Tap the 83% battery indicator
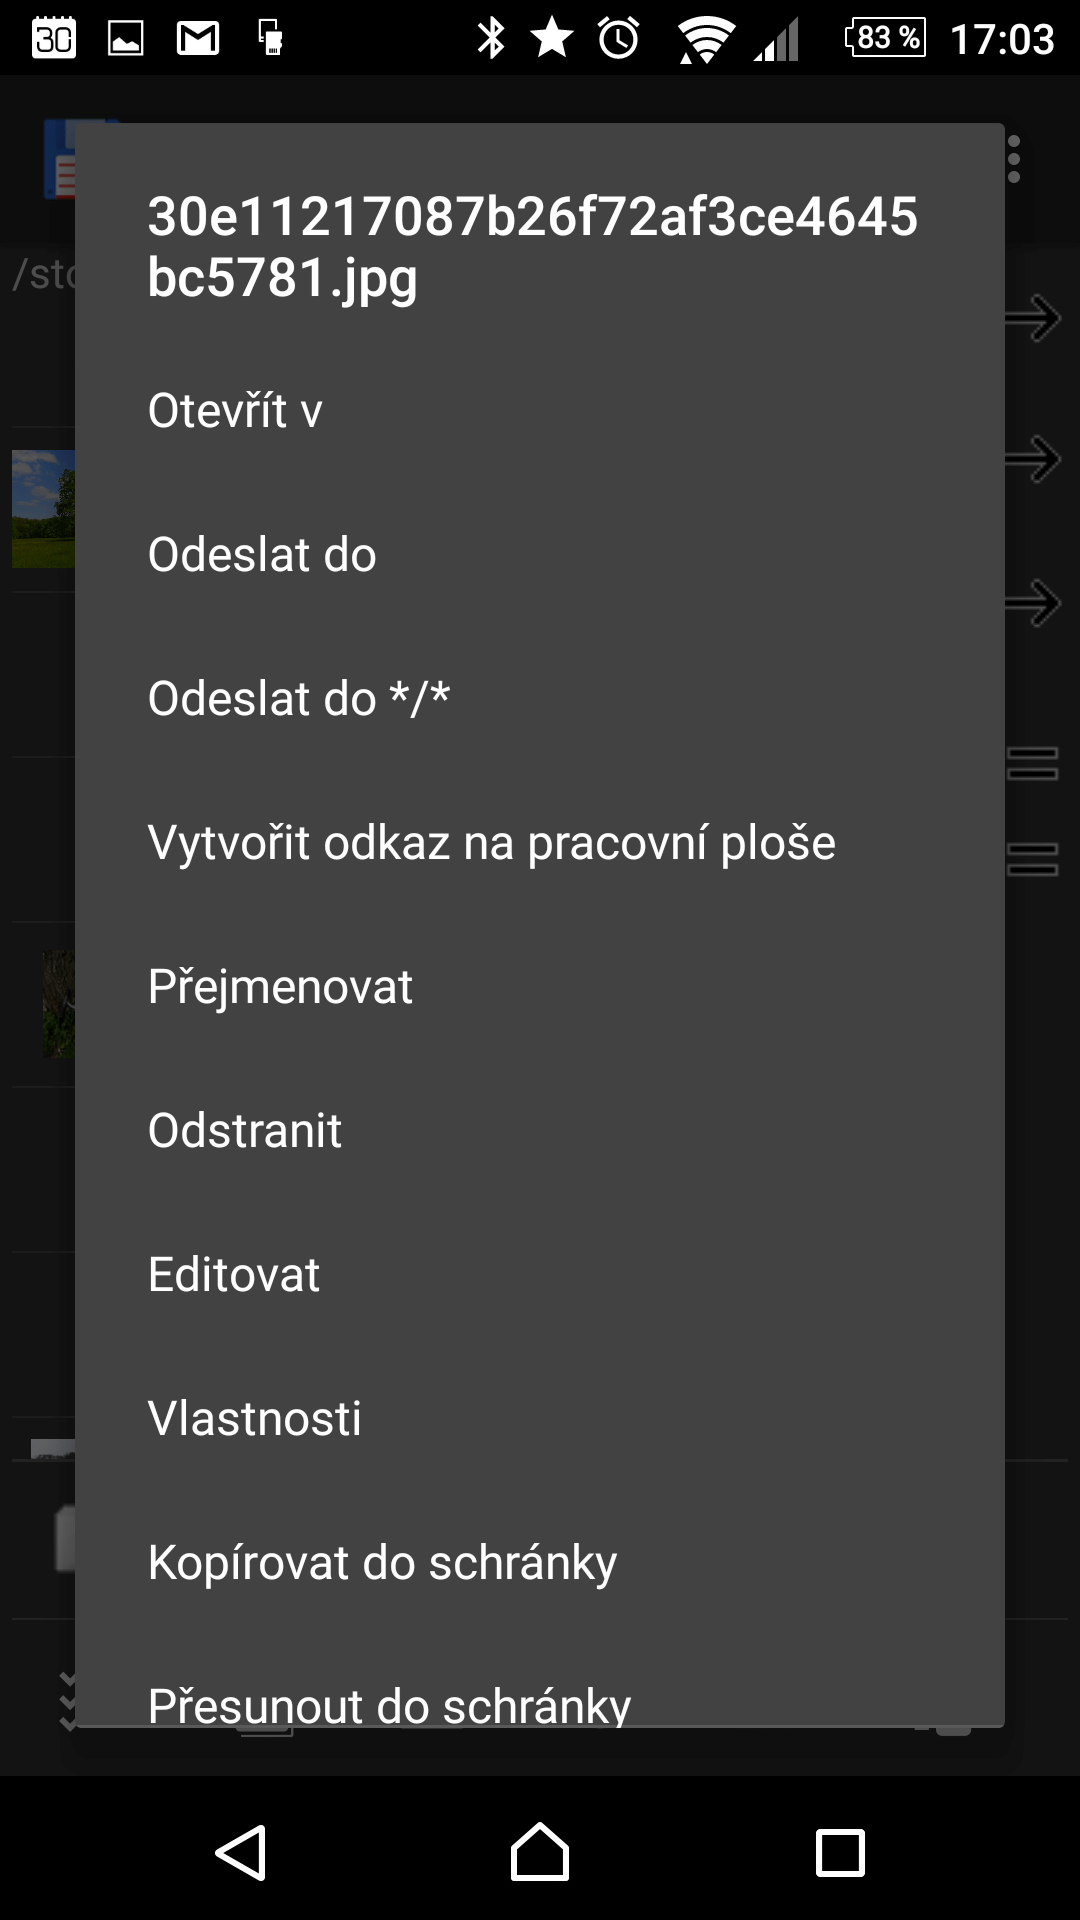The image size is (1080, 1920). 886,38
